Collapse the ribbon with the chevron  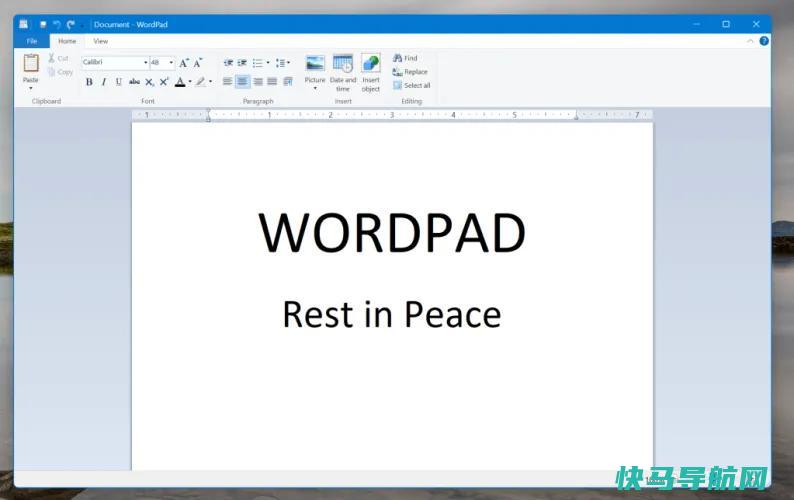tap(750, 41)
